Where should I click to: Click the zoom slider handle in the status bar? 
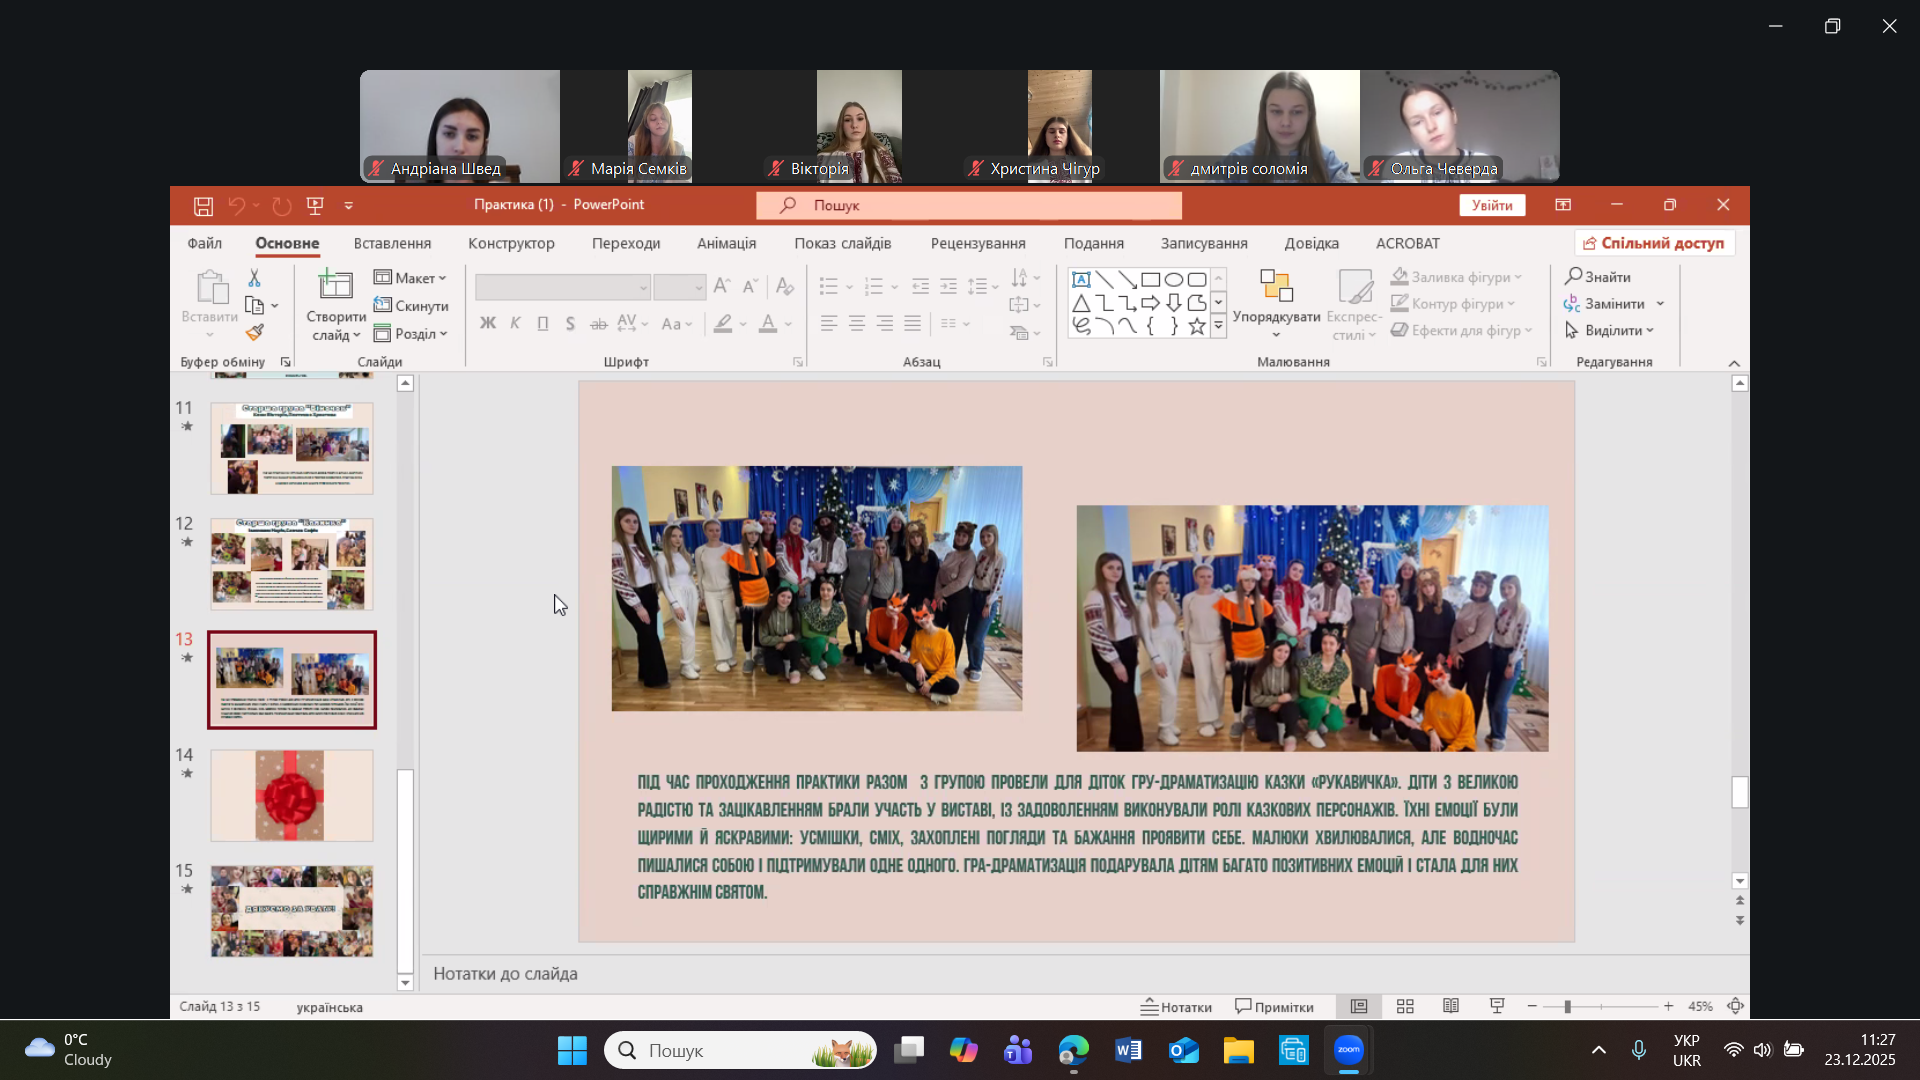point(1567,1007)
